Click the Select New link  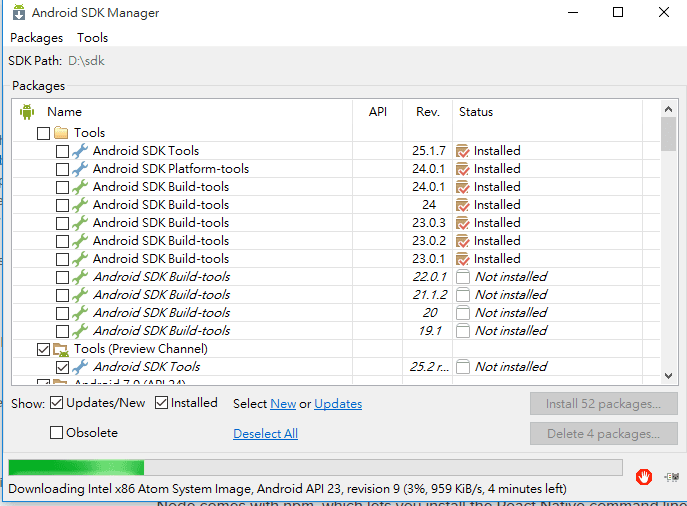coord(283,404)
